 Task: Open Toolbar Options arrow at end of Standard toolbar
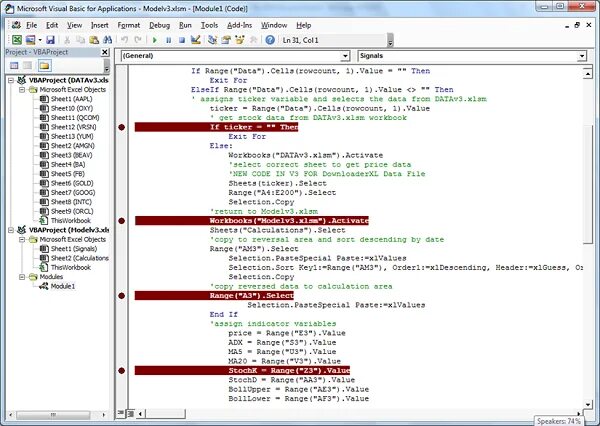pos(390,40)
